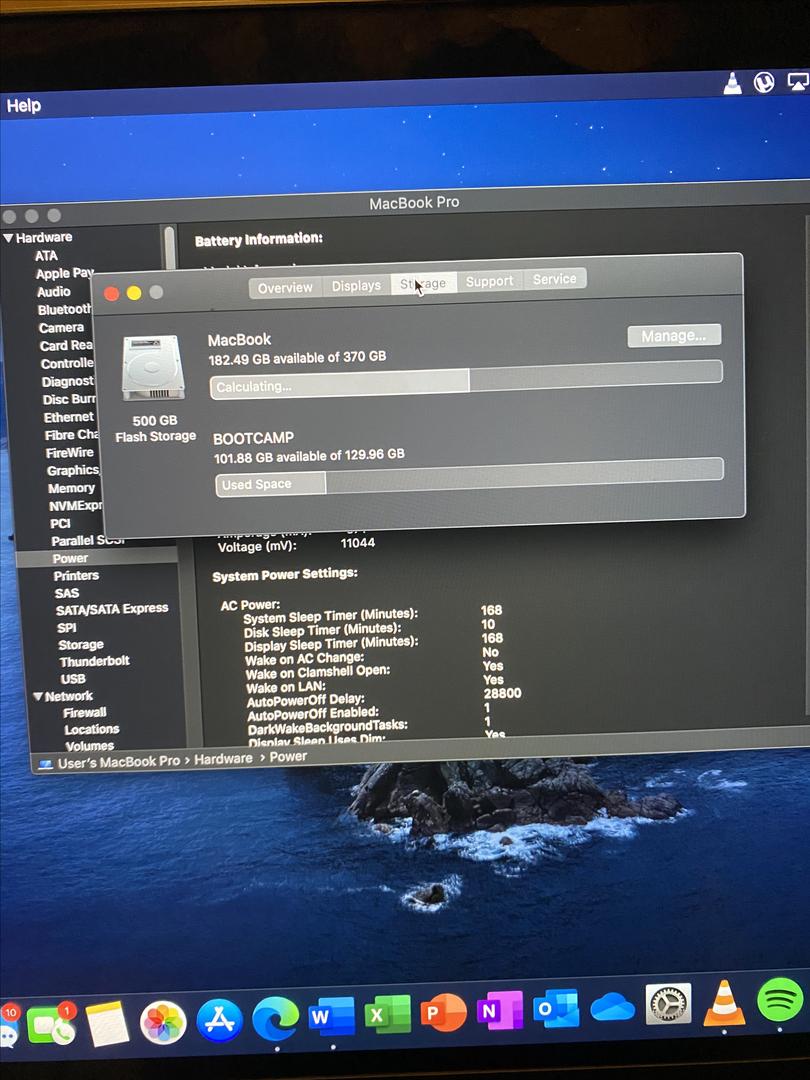Image resolution: width=810 pixels, height=1080 pixels.
Task: Select PCI in the sidebar
Action: click(60, 523)
